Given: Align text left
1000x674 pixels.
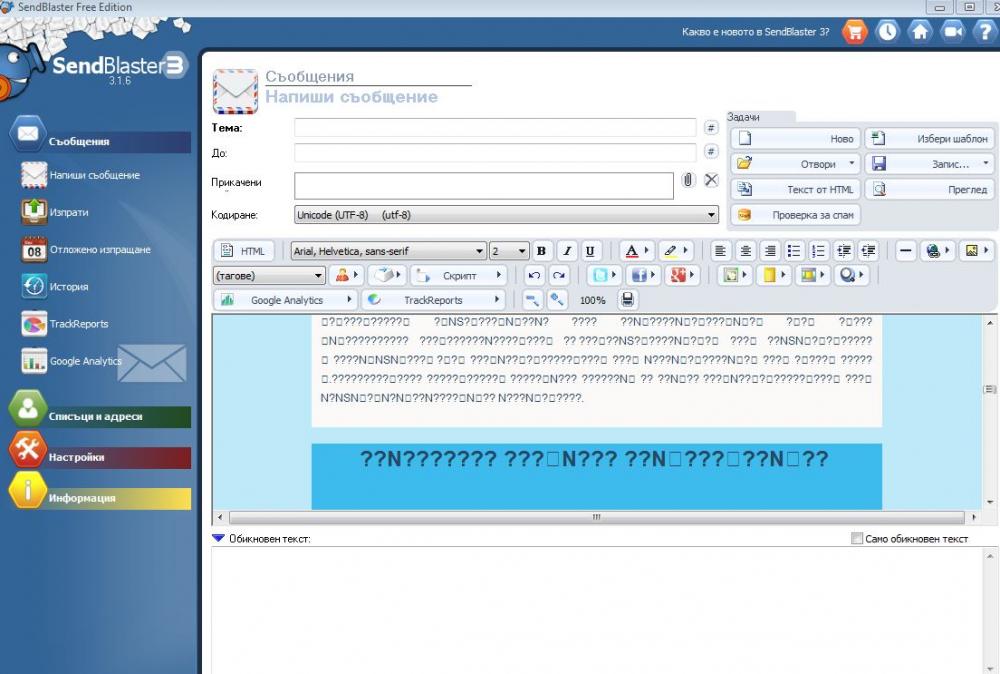Looking at the screenshot, I should 721,251.
